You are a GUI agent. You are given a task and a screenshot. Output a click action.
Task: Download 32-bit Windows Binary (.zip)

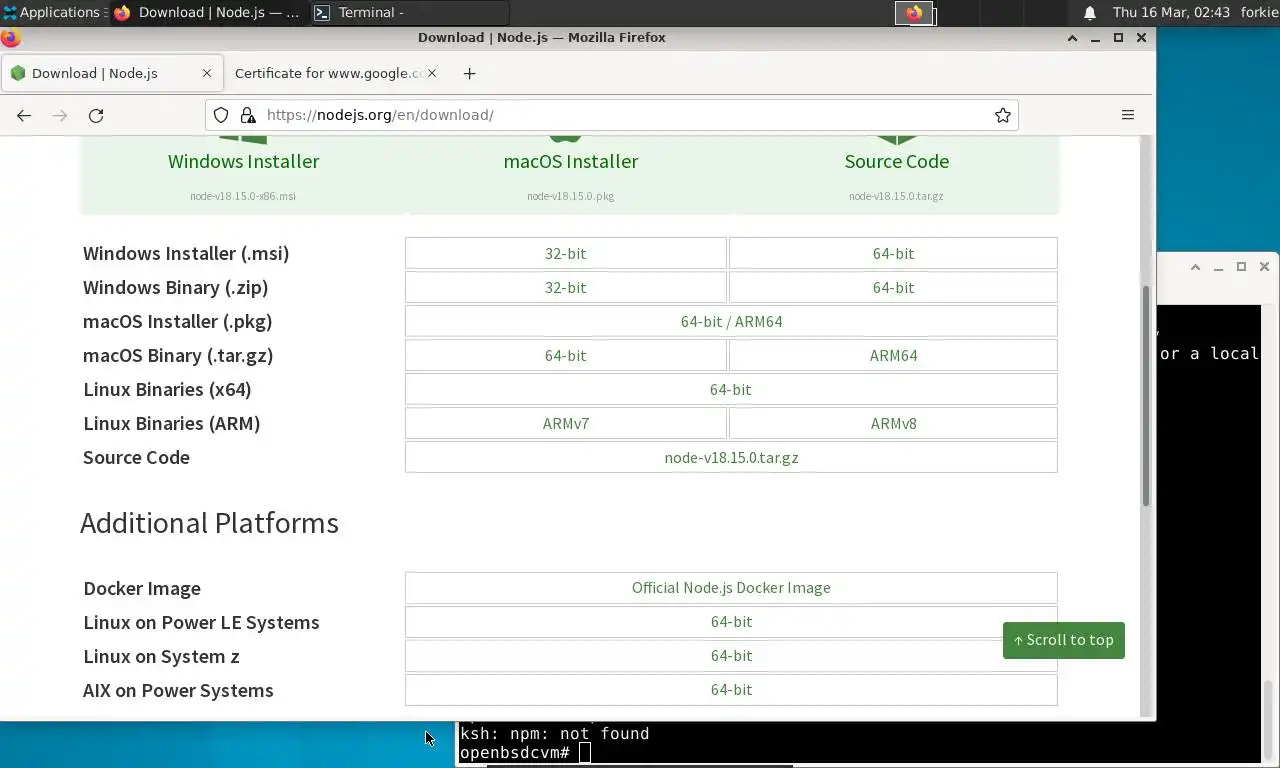pyautogui.click(x=566, y=287)
